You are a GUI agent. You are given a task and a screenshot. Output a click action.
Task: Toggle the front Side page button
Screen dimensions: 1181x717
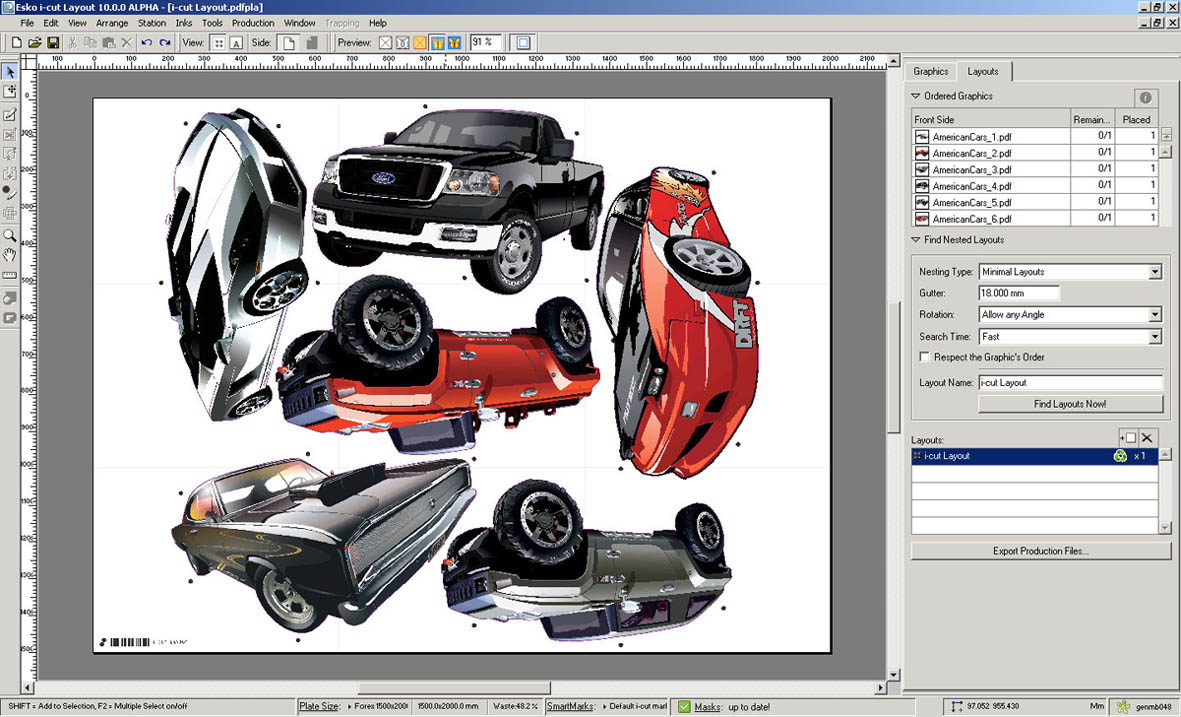click(x=288, y=43)
